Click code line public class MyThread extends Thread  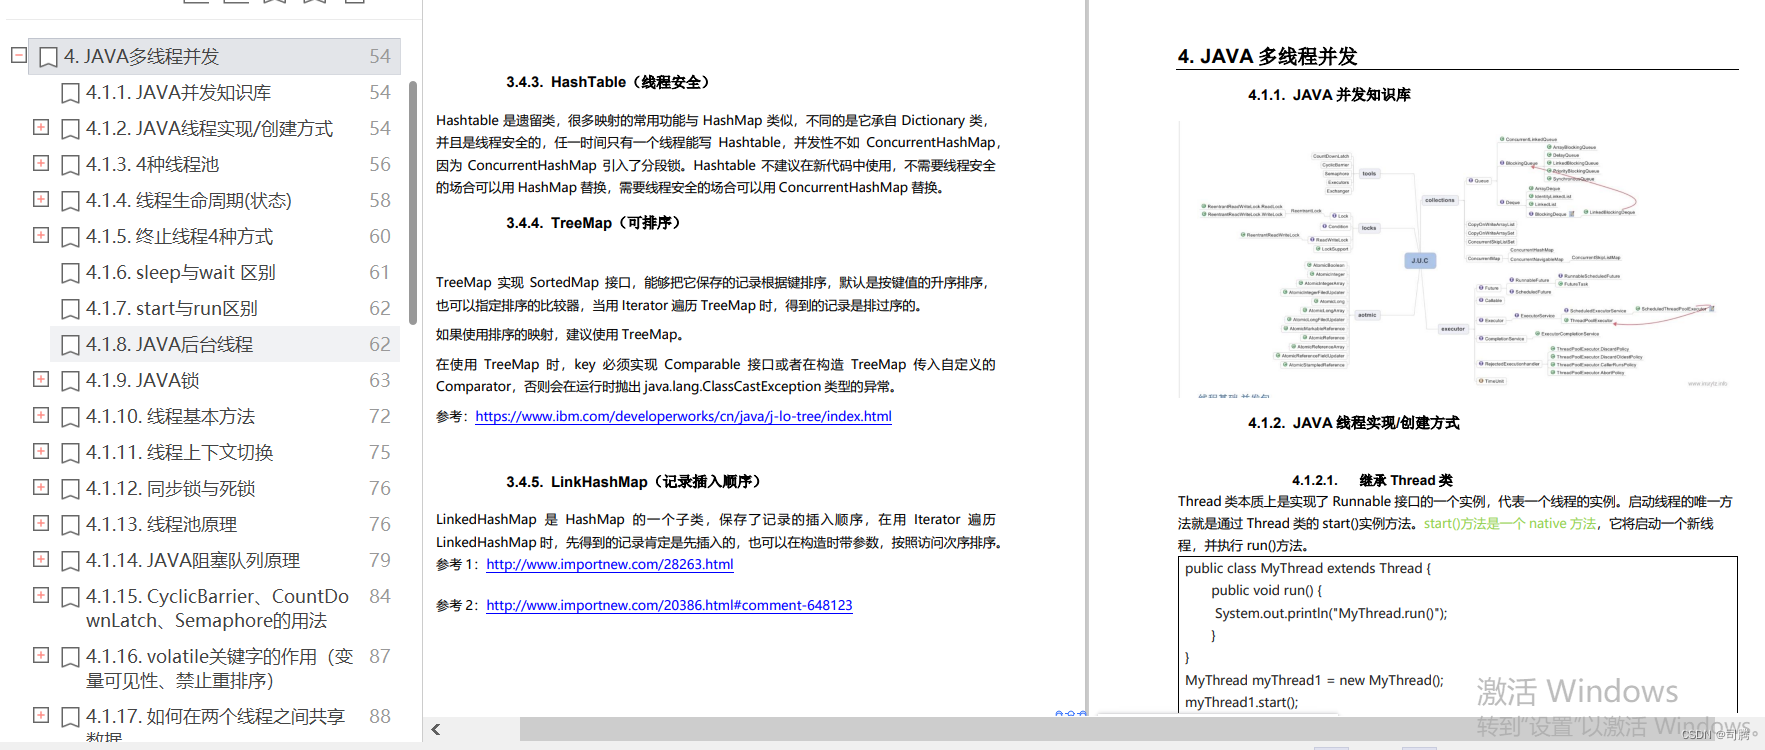point(1308,568)
